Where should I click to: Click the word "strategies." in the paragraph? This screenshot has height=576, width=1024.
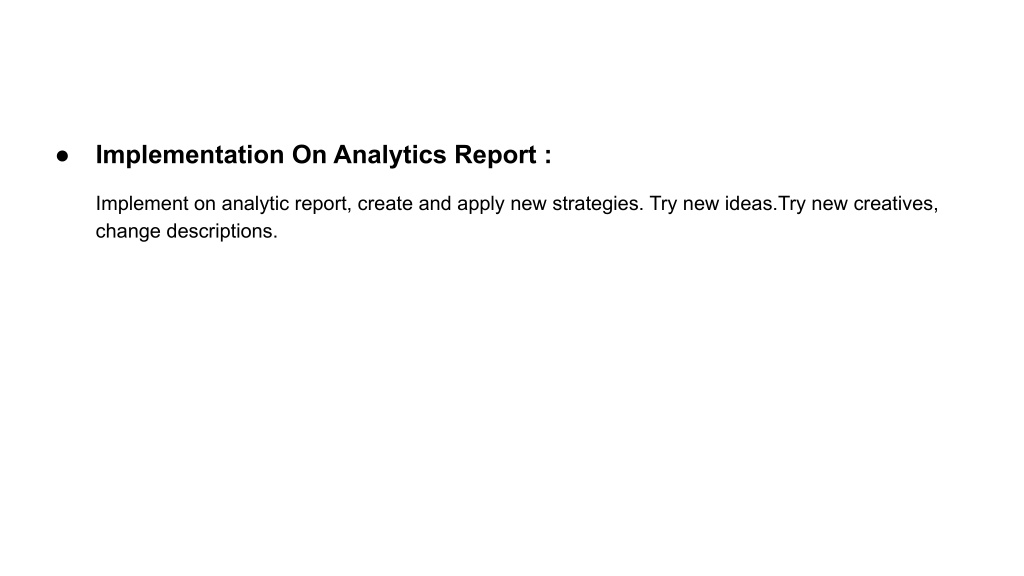tap(598, 204)
